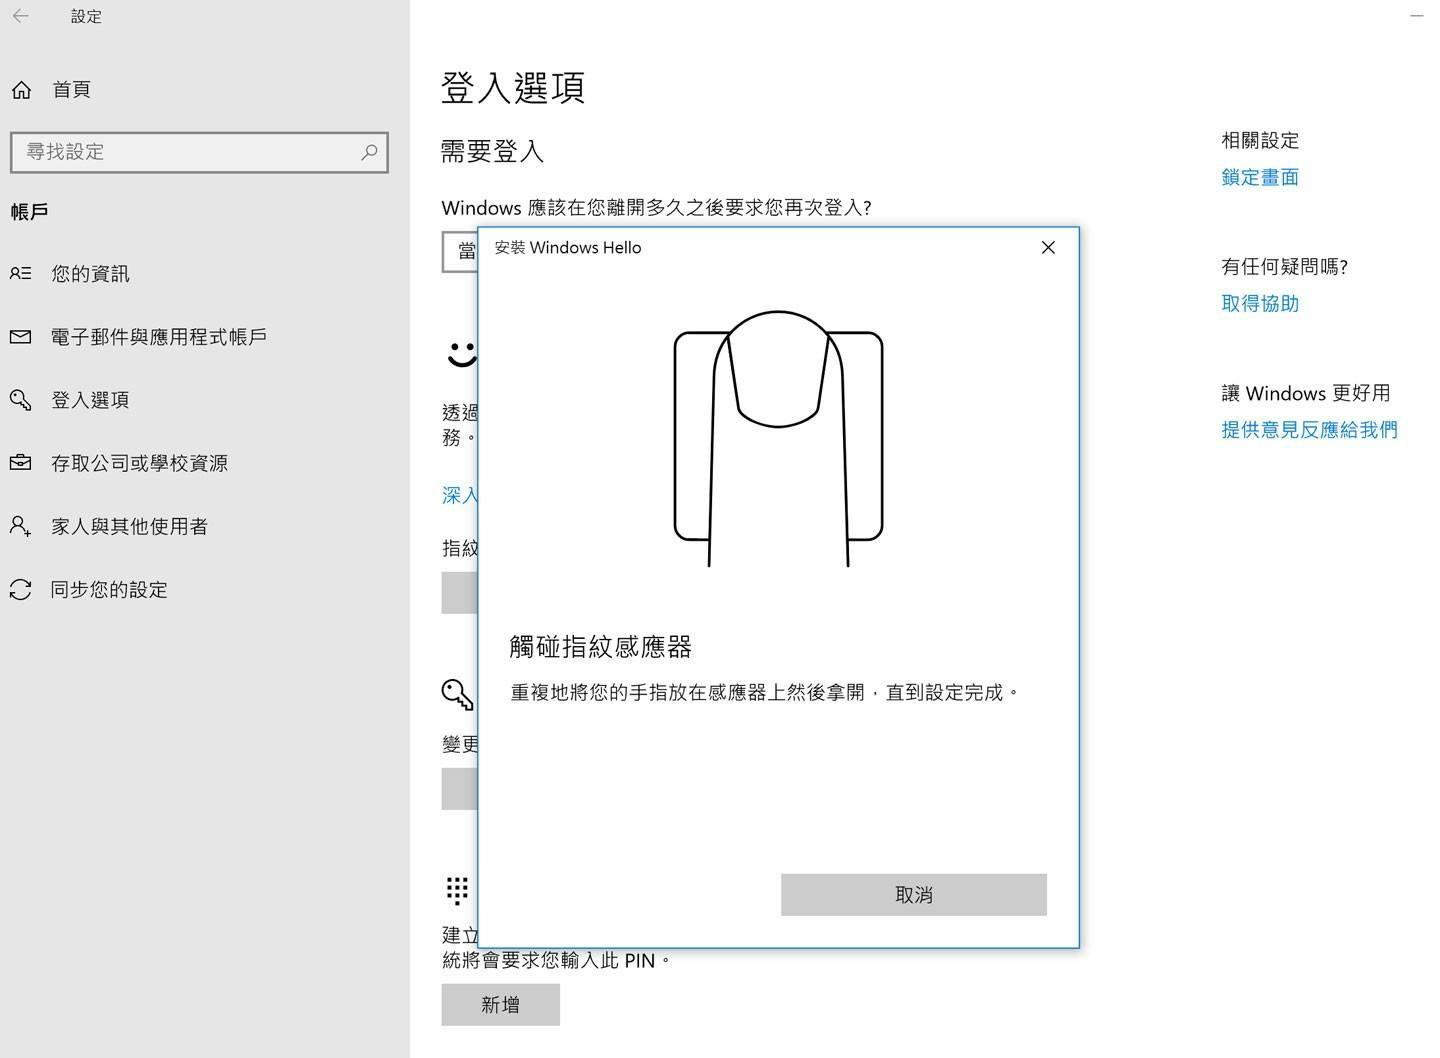Click the envelope icon for email accounts
This screenshot has height=1058, width=1440.
point(21,337)
